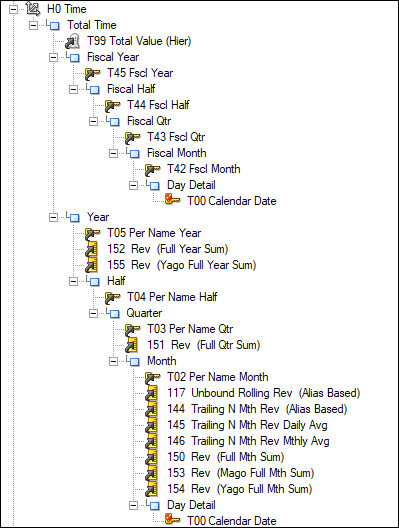The height and width of the screenshot is (528, 399).
Task: Select 152 Rev (Full Year Sum) text
Action: coord(168,249)
